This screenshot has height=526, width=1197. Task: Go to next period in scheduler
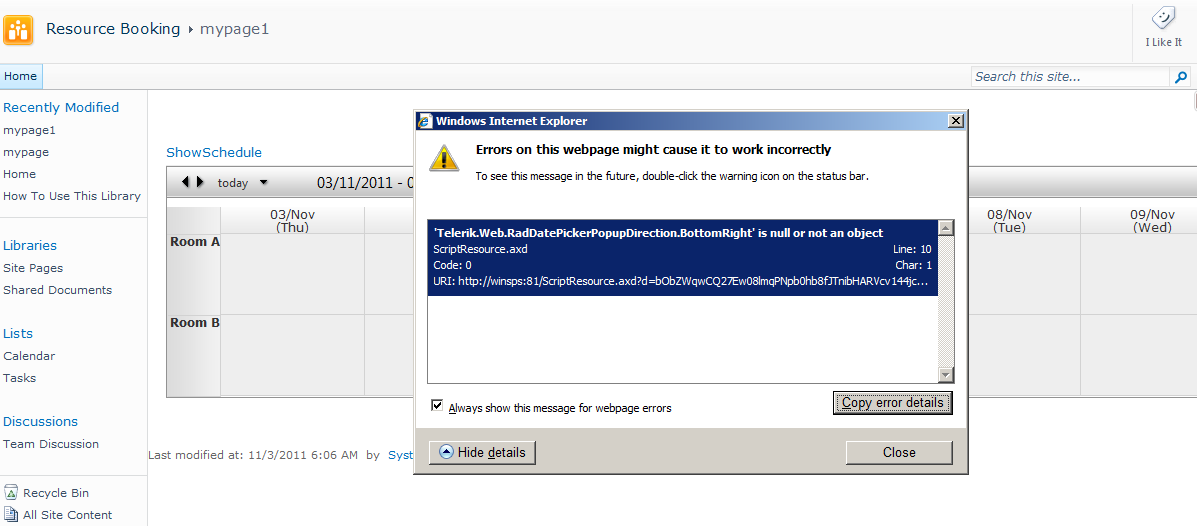[201, 182]
